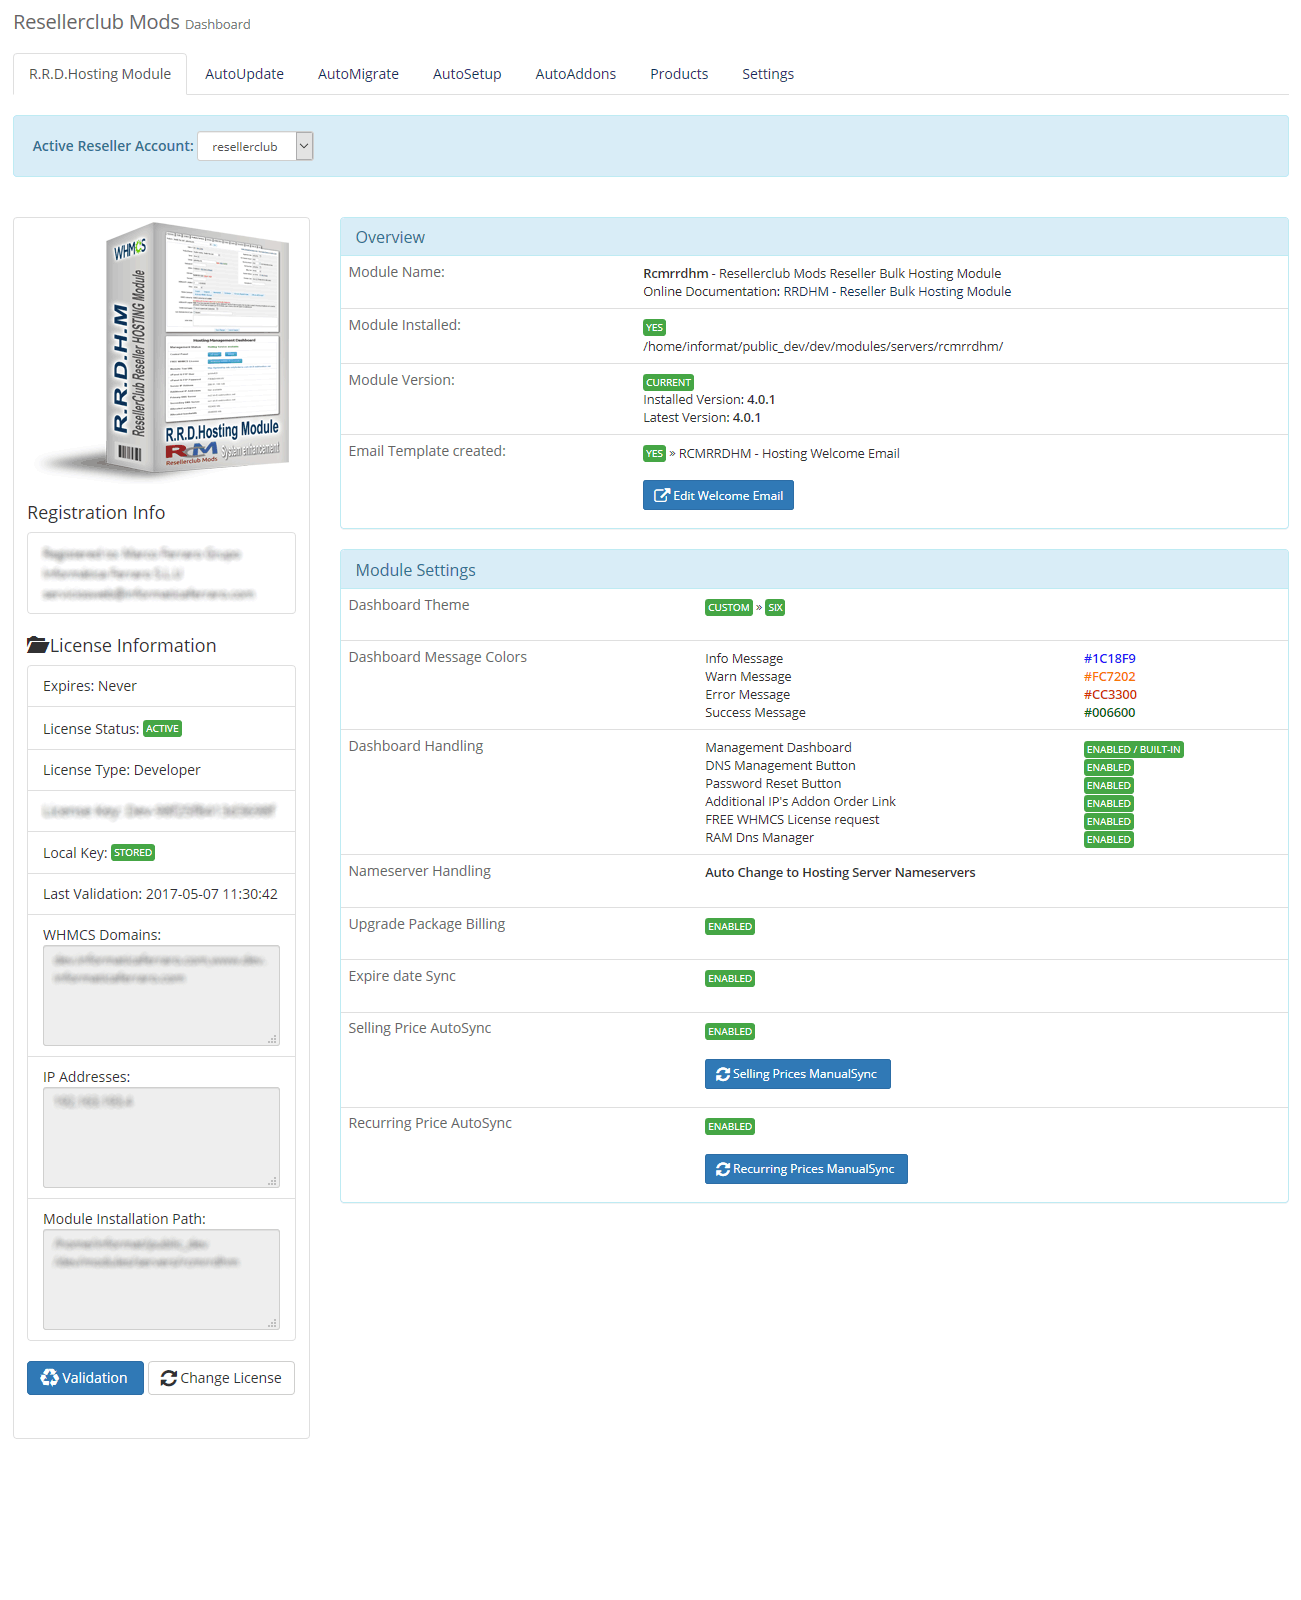The image size is (1301, 1600).
Task: Click the Latest Version: 4.0.1 text
Action: [x=702, y=417]
